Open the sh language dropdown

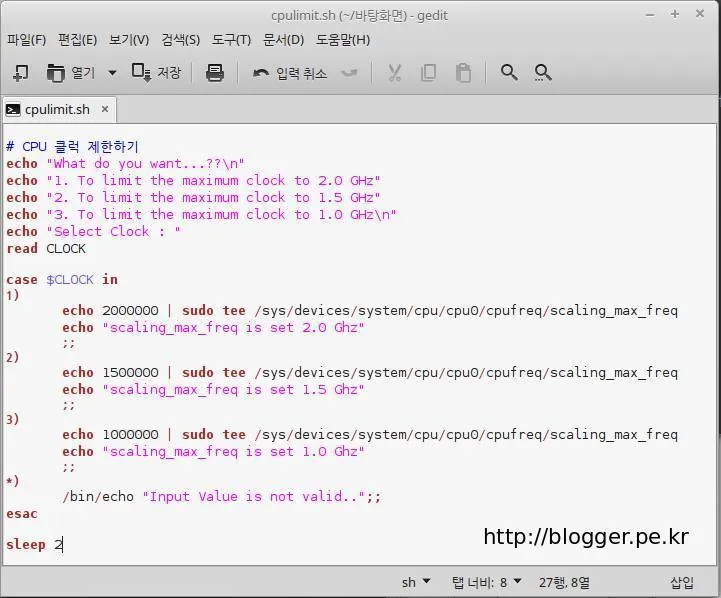point(416,582)
